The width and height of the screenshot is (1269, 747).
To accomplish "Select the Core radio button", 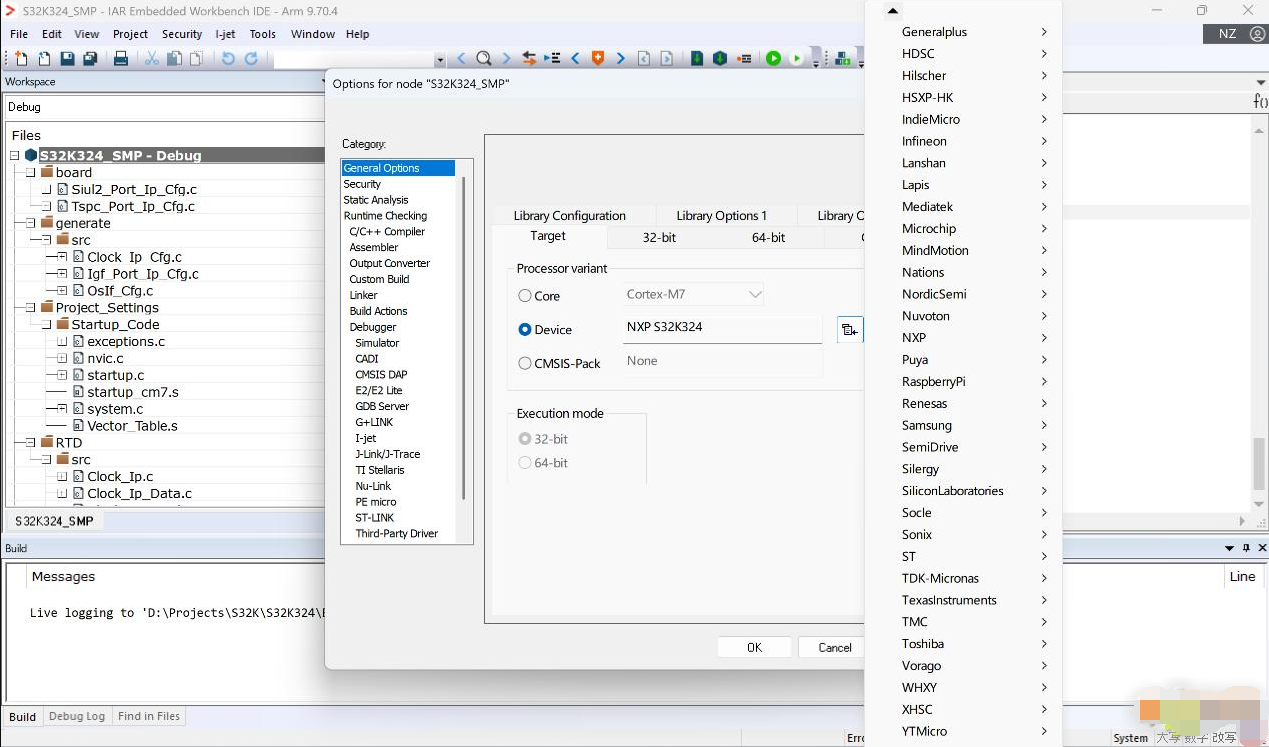I will tap(525, 296).
